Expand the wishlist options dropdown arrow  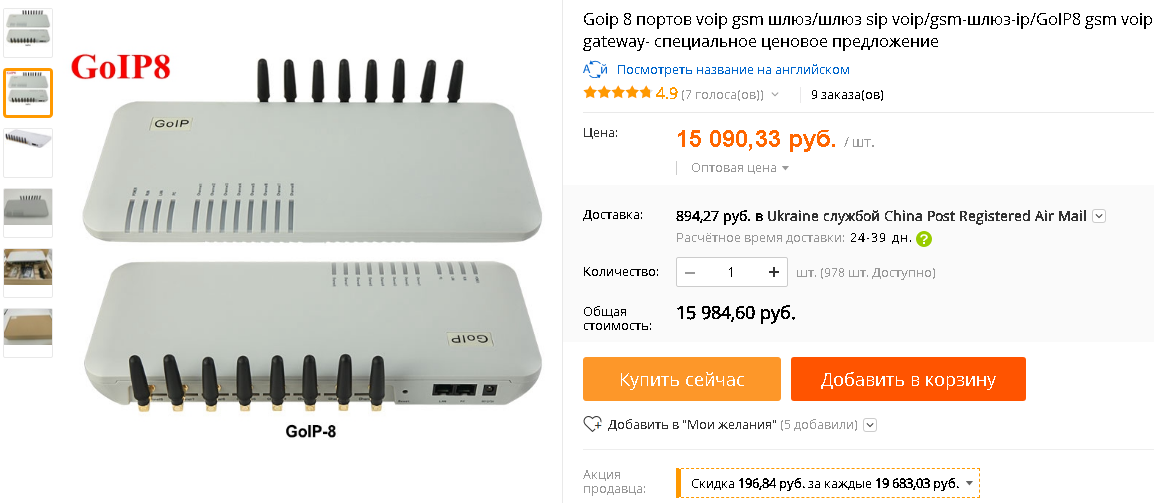(x=870, y=425)
